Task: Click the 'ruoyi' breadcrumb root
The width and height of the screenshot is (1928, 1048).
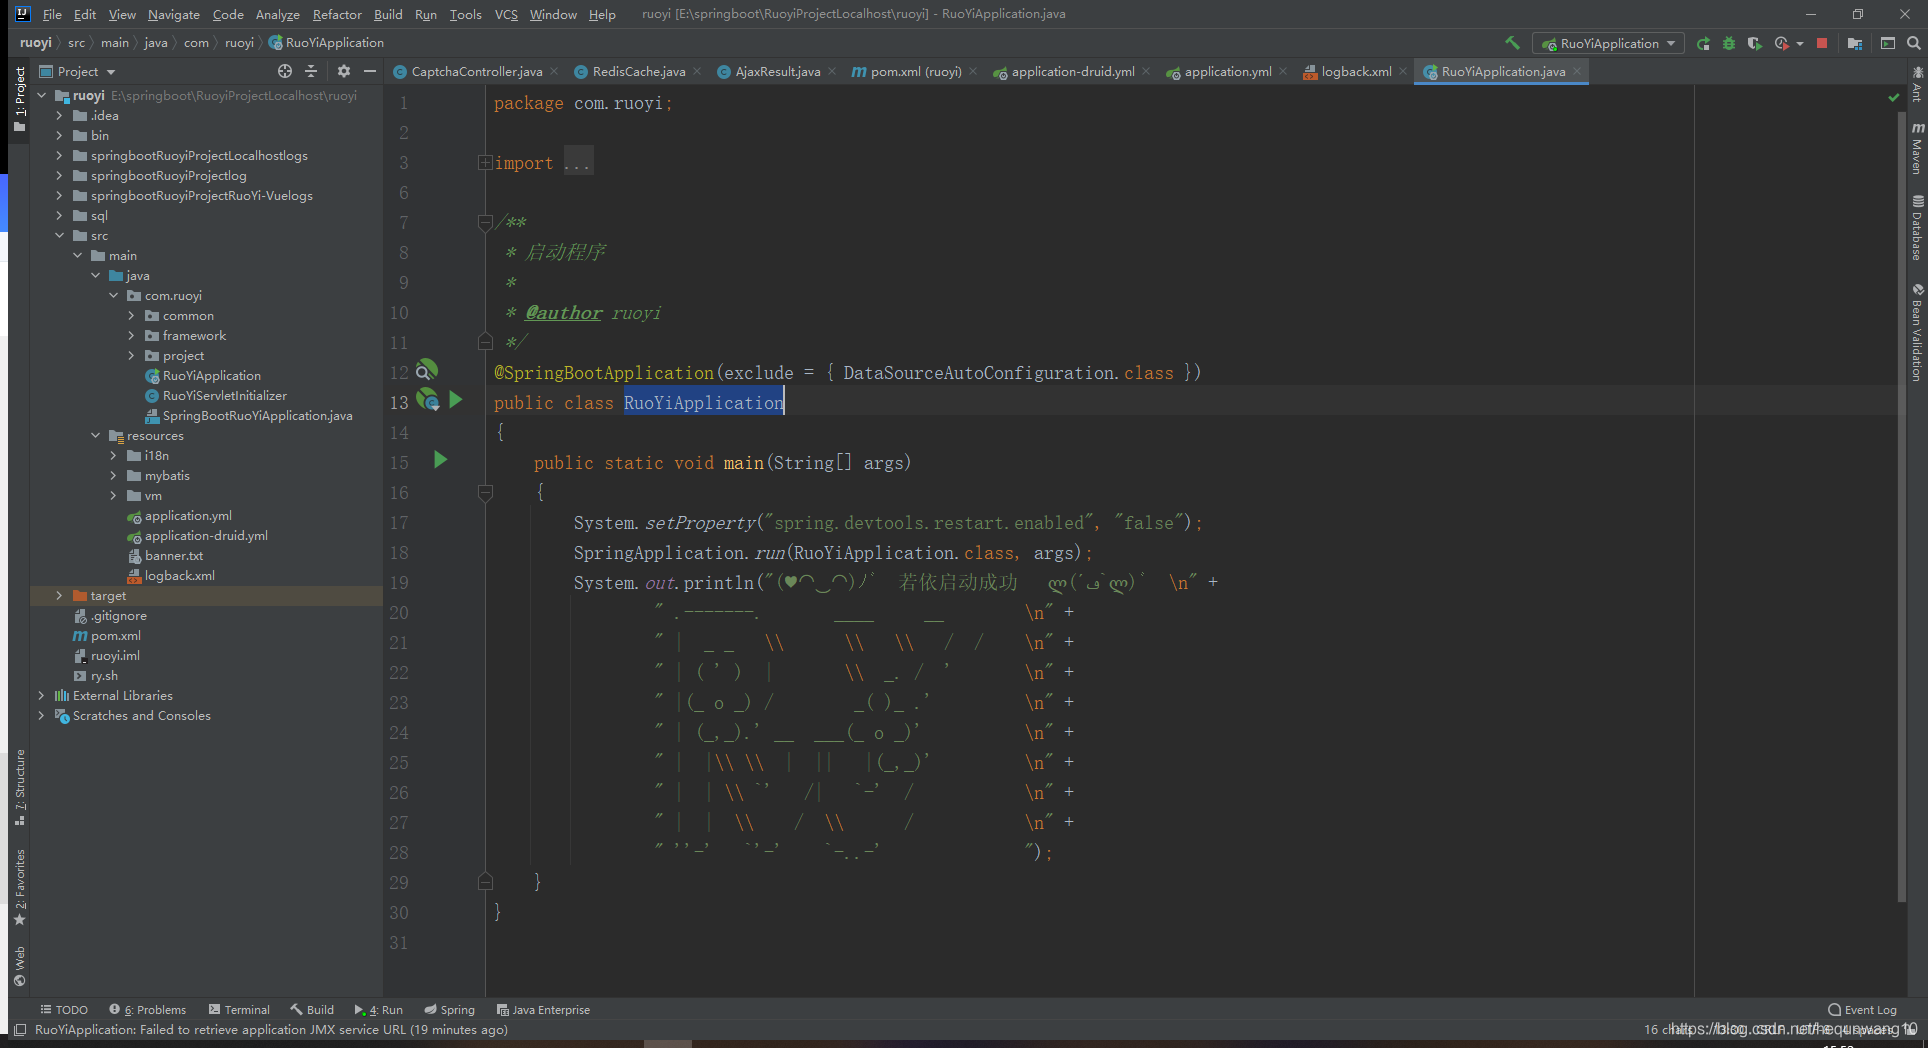Action: coord(35,42)
